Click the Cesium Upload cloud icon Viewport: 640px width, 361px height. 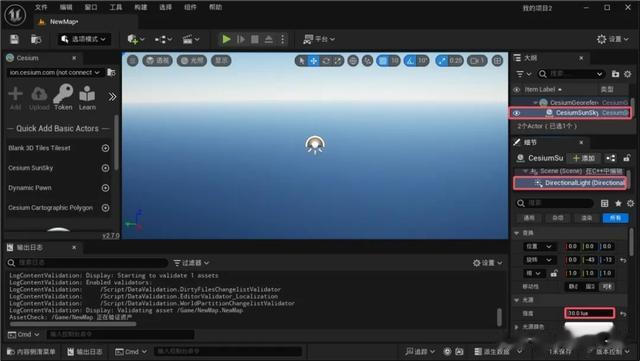[39, 98]
